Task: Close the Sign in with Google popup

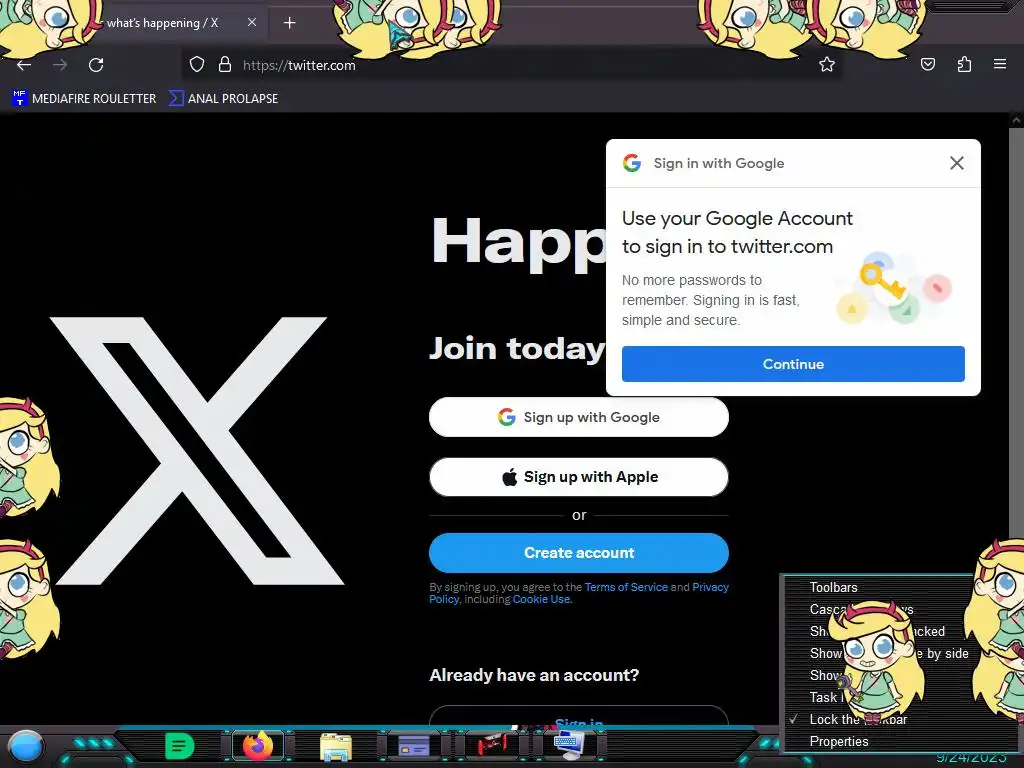Action: tap(957, 163)
